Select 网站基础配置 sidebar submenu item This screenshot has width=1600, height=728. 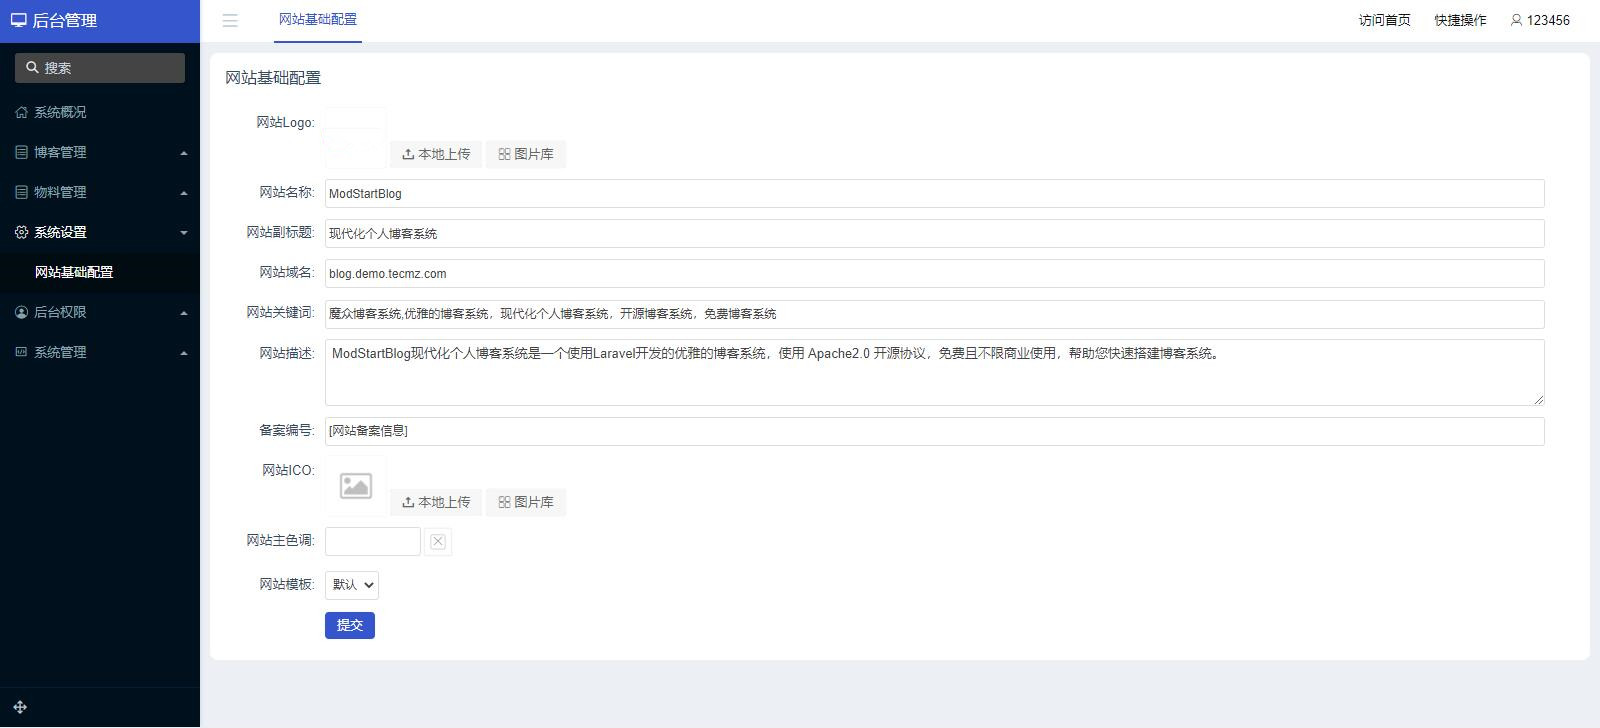point(100,272)
